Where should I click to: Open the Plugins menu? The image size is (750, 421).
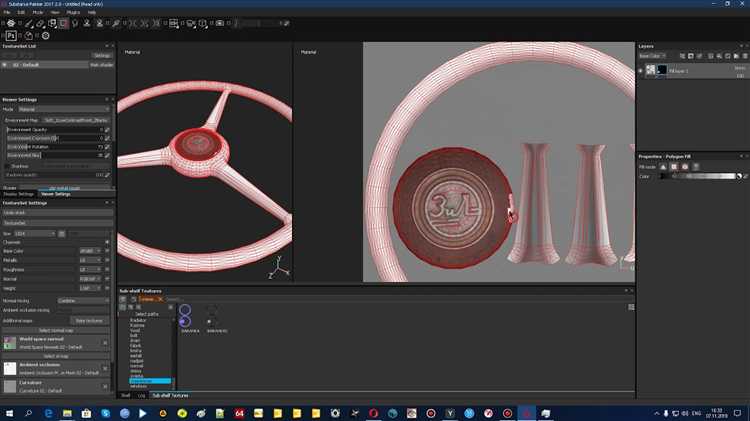pos(73,12)
